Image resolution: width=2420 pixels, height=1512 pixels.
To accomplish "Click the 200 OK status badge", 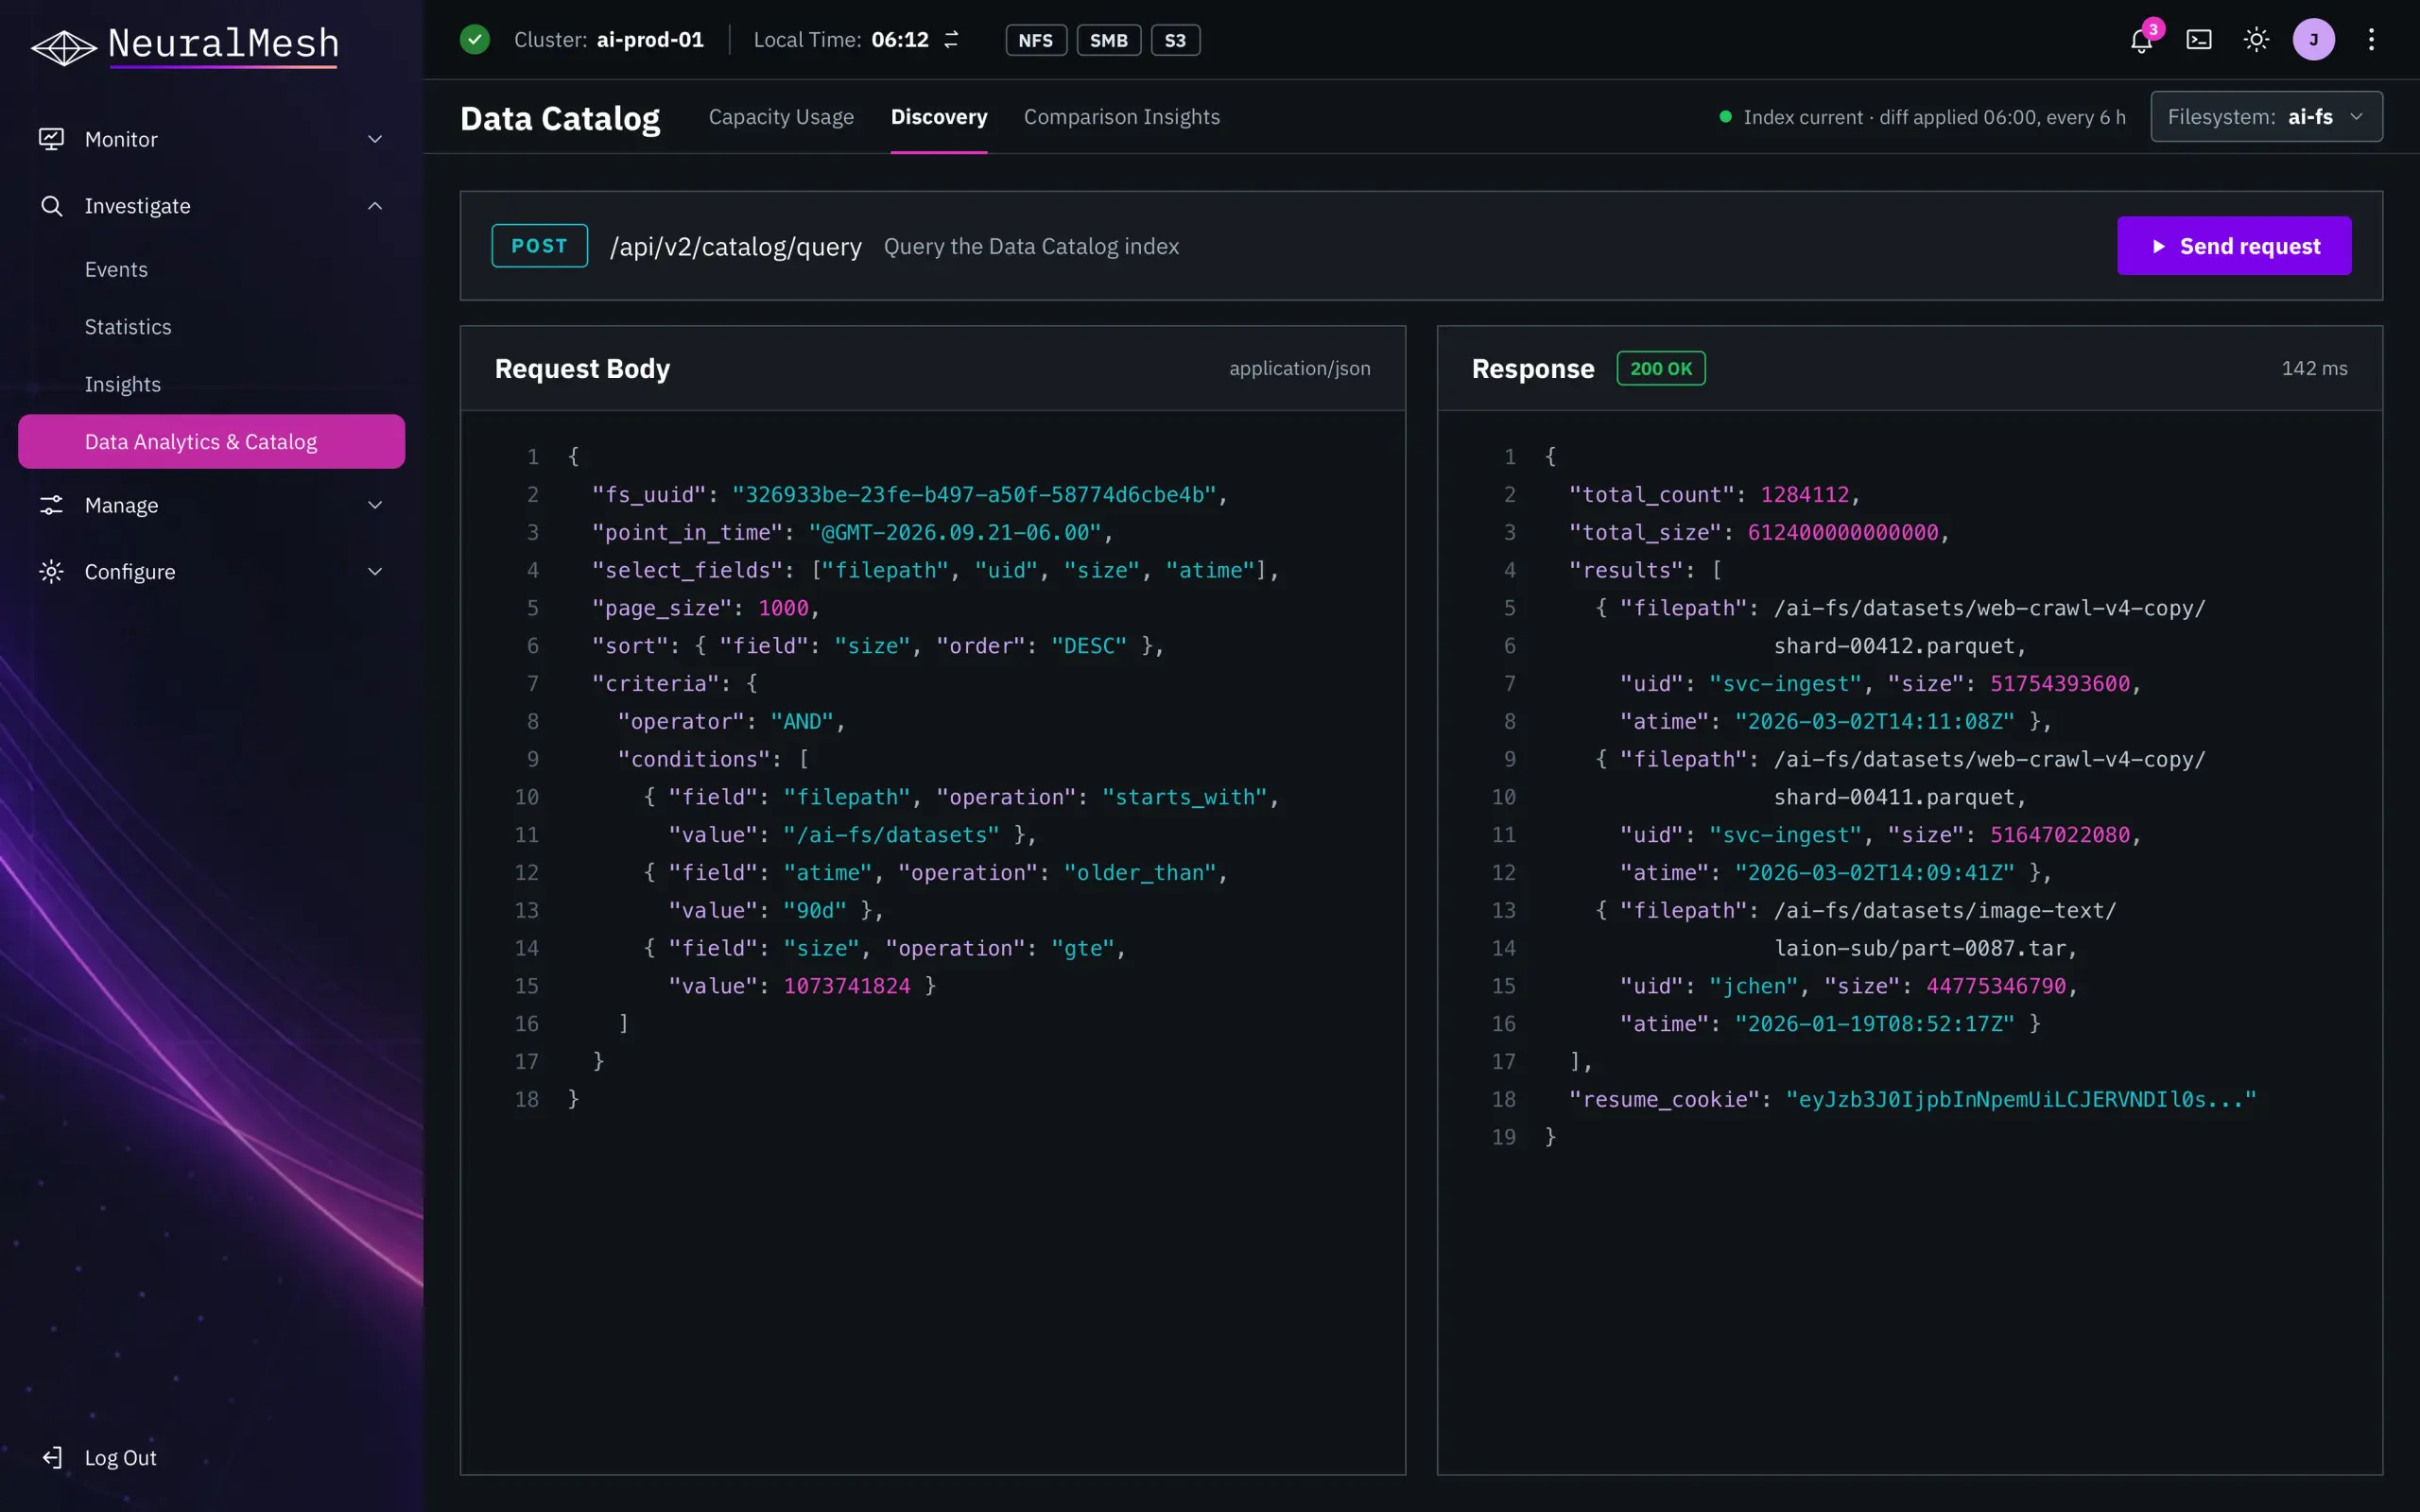I will click(x=1660, y=368).
